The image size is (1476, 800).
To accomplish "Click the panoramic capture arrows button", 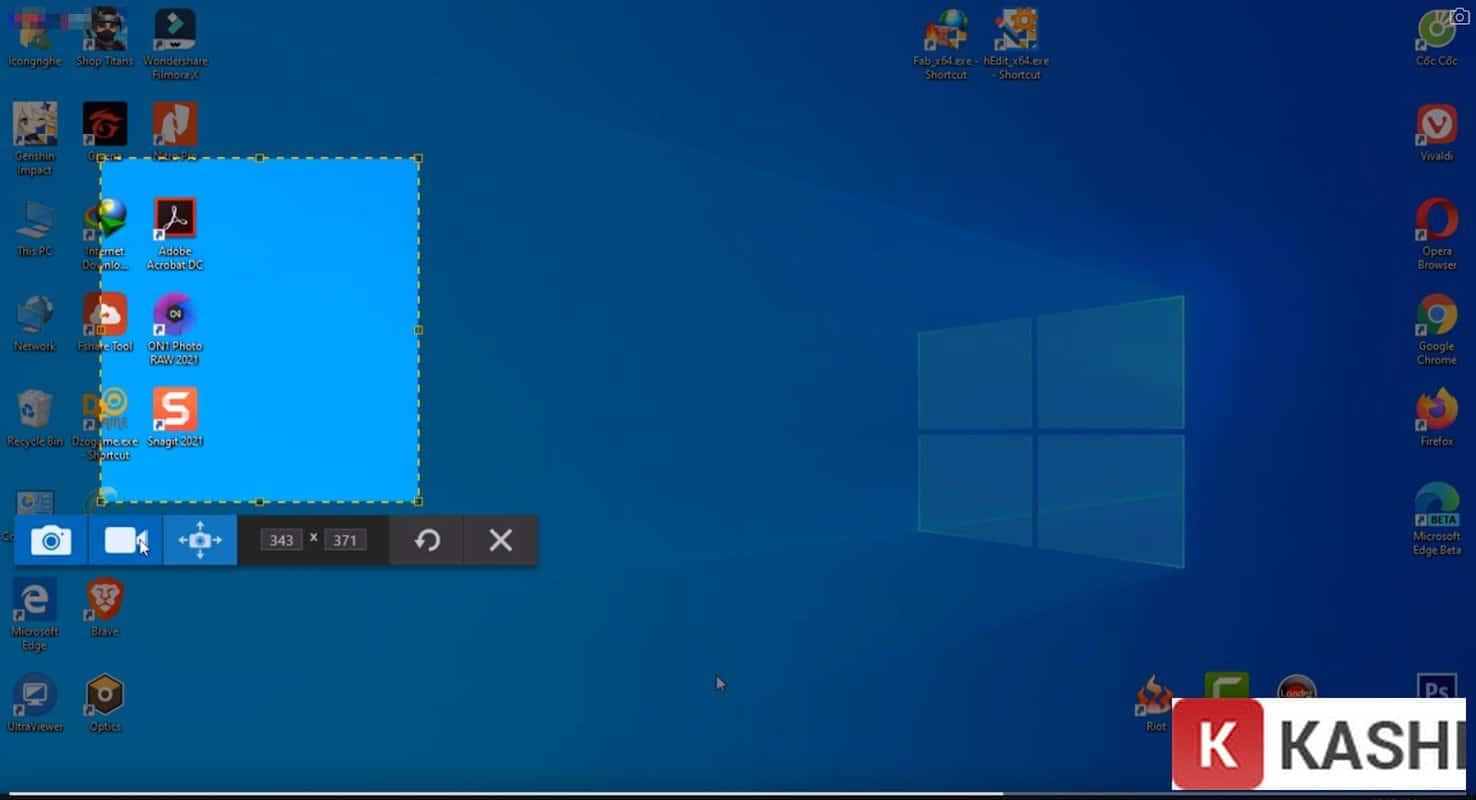I will coord(200,541).
